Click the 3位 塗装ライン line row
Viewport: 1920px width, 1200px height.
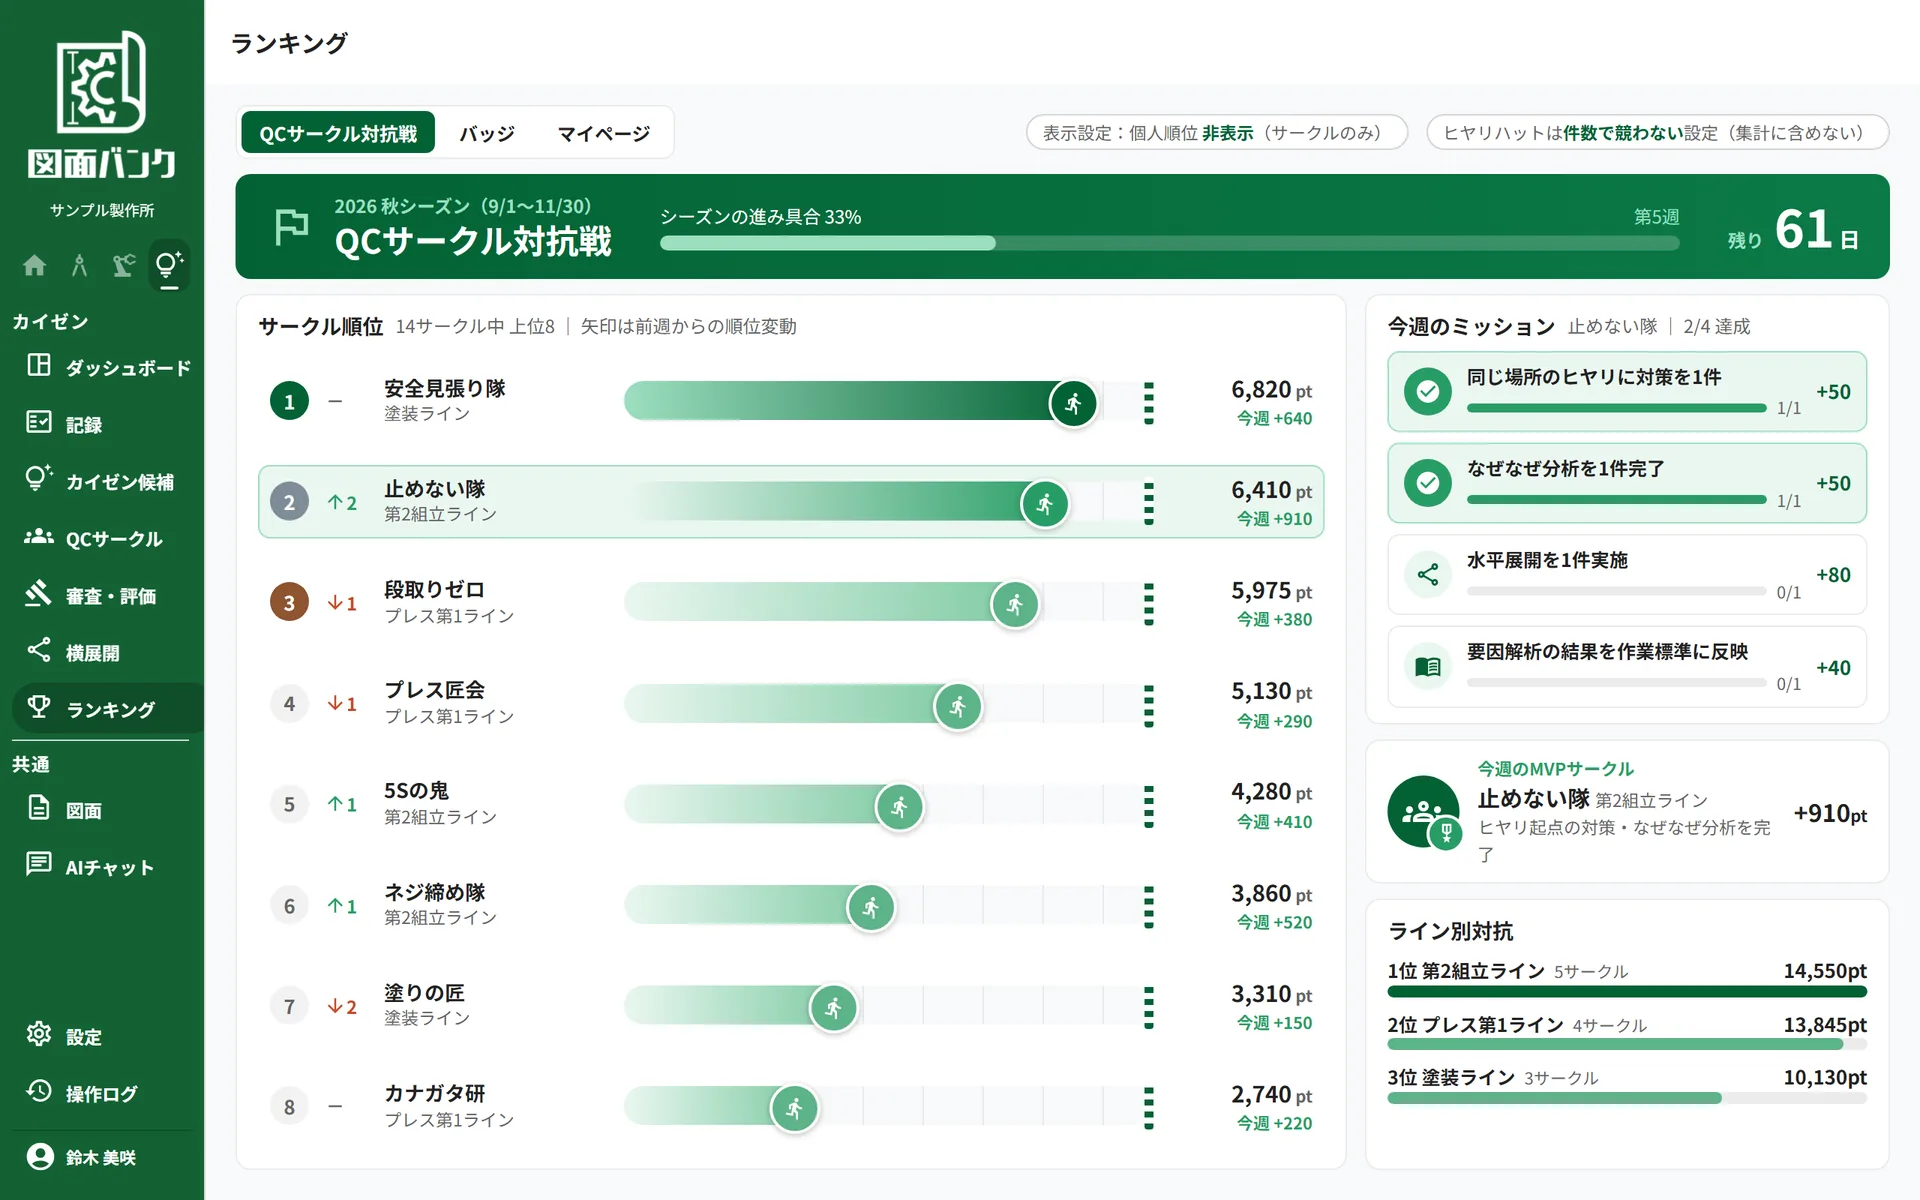1627,1087
